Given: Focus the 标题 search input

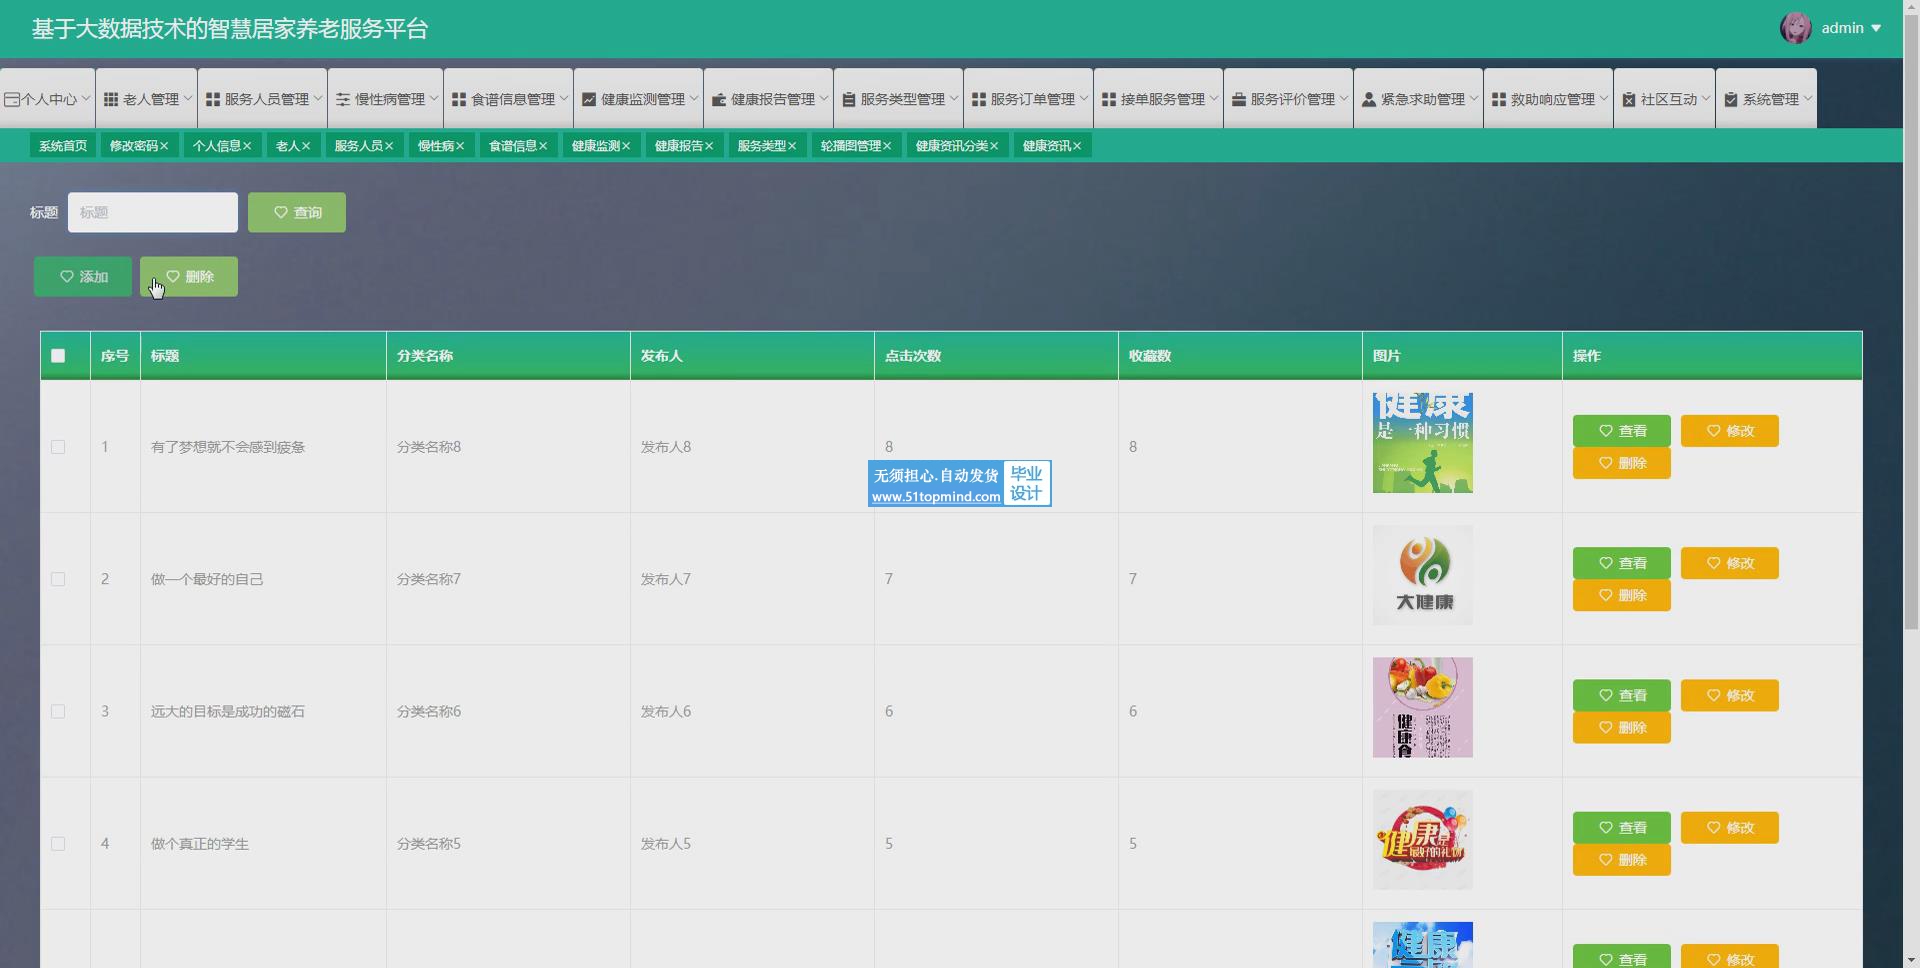Looking at the screenshot, I should [x=153, y=212].
